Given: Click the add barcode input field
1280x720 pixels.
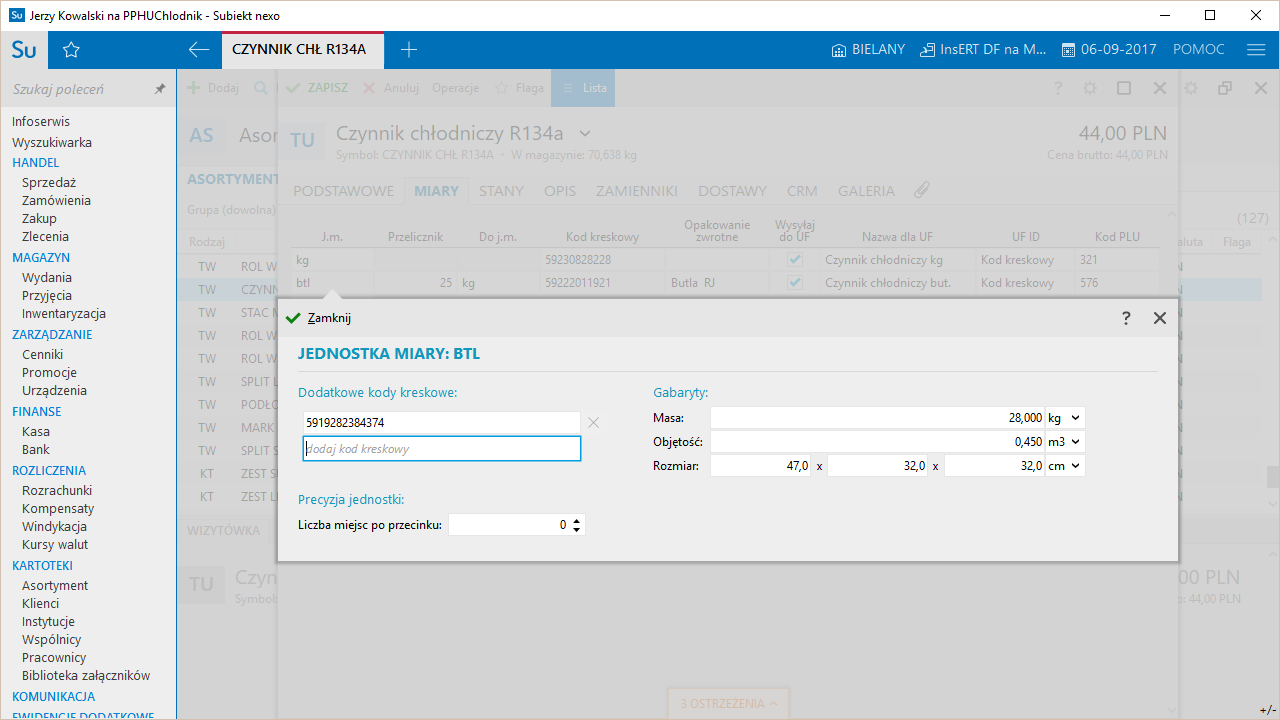Looking at the screenshot, I should coord(441,449).
